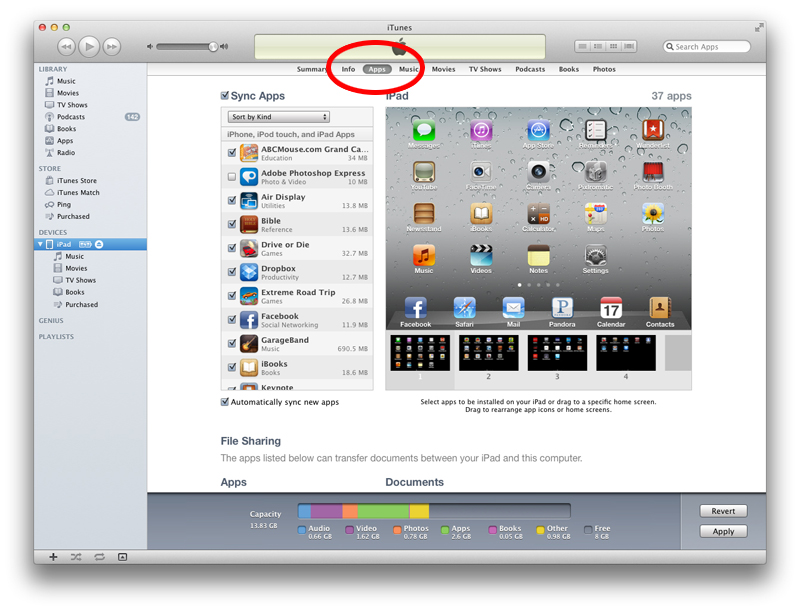Click the add playlist plus button
This screenshot has width=800, height=611.
click(53, 557)
